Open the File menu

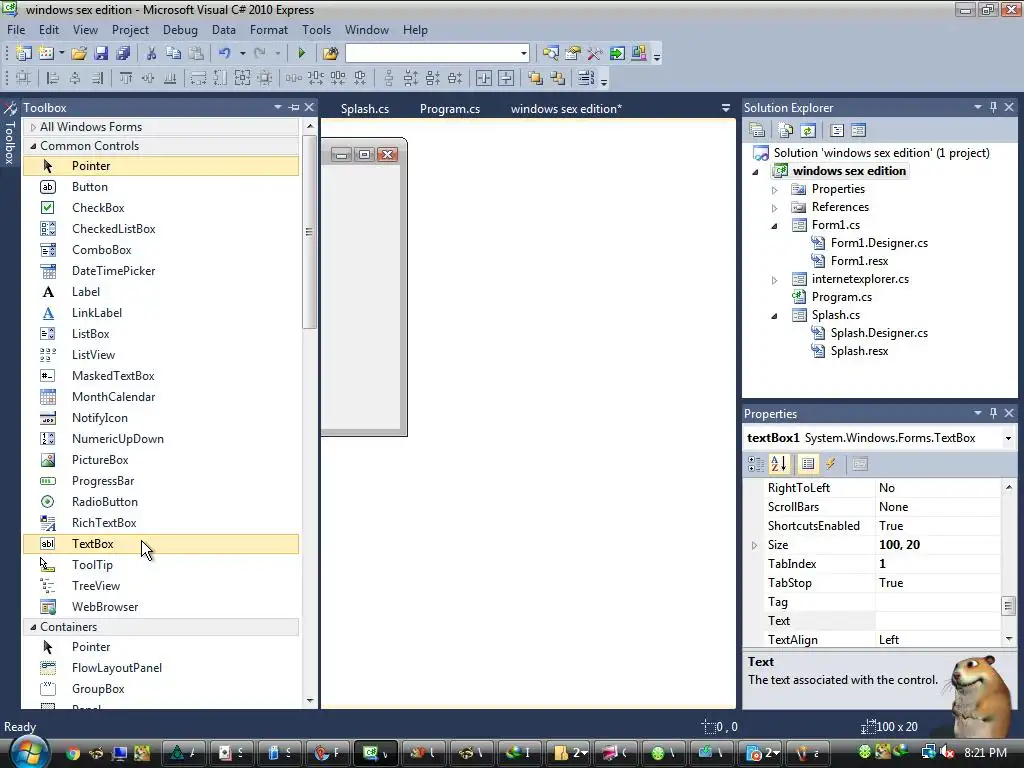pos(16,30)
